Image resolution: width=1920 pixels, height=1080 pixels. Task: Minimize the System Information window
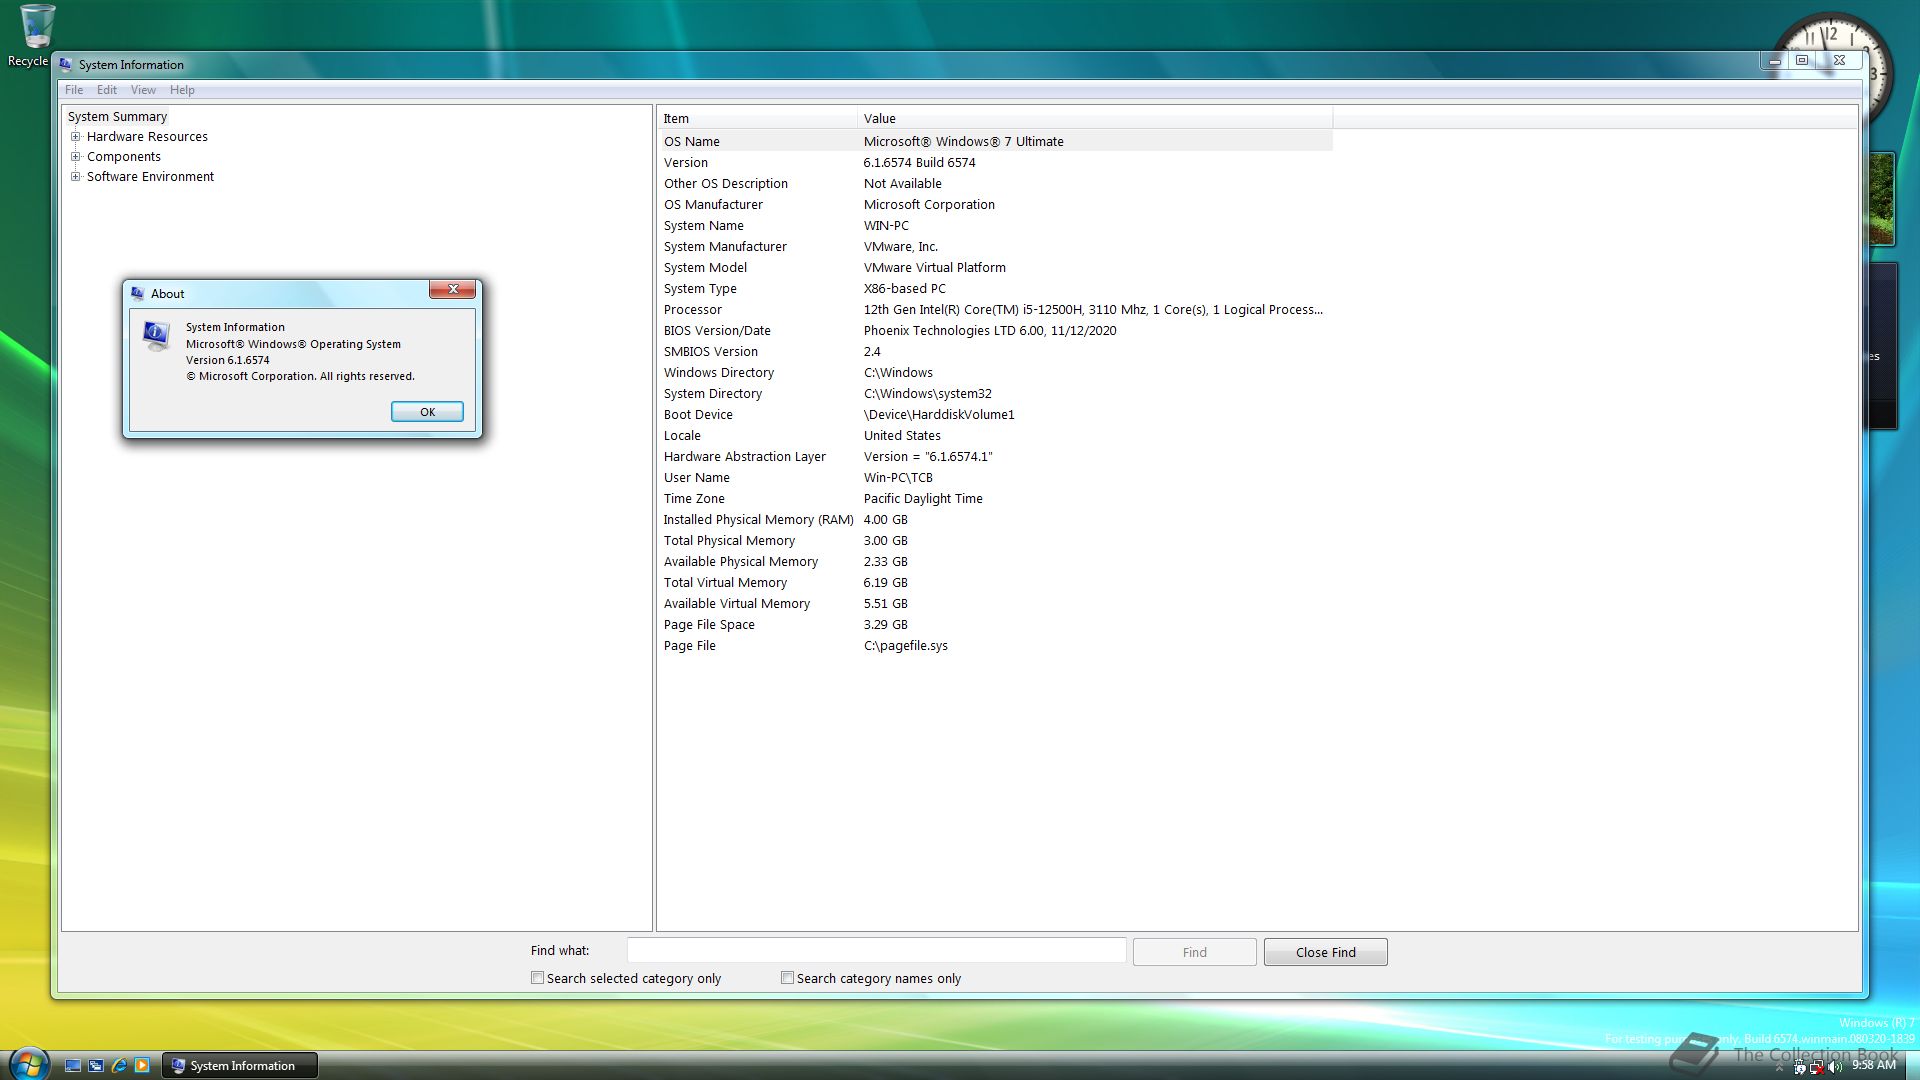point(1774,61)
